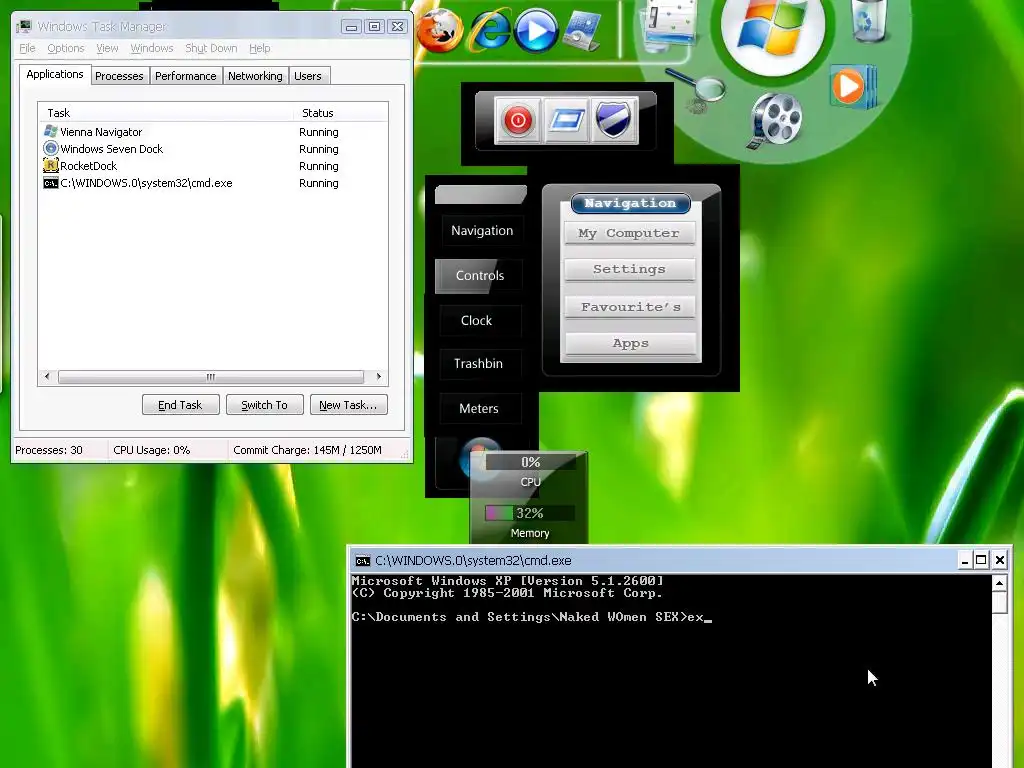The width and height of the screenshot is (1024, 768).
Task: Open the Help menu
Action: 259,48
